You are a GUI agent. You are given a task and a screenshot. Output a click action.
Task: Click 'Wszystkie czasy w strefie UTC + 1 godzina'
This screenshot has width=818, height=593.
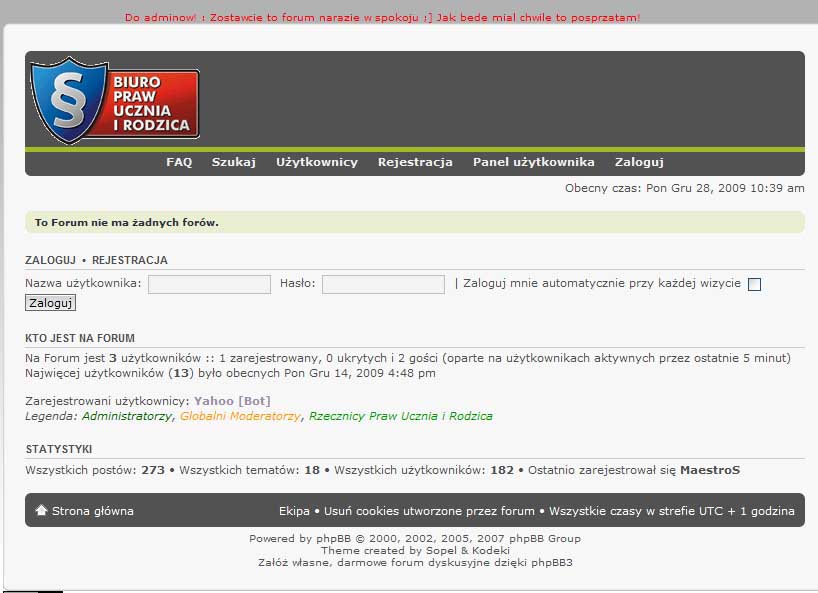pyautogui.click(x=672, y=511)
